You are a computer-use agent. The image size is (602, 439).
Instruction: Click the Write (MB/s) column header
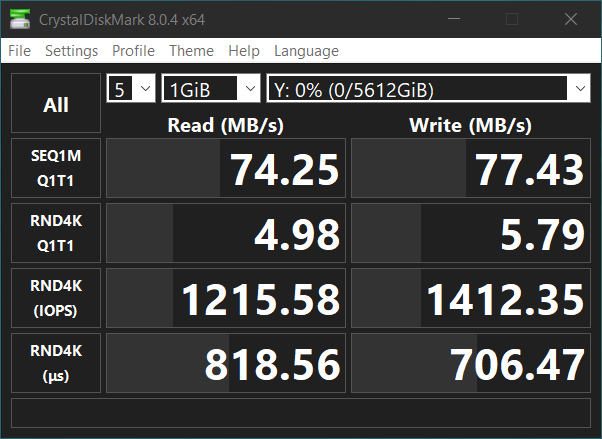click(x=471, y=125)
